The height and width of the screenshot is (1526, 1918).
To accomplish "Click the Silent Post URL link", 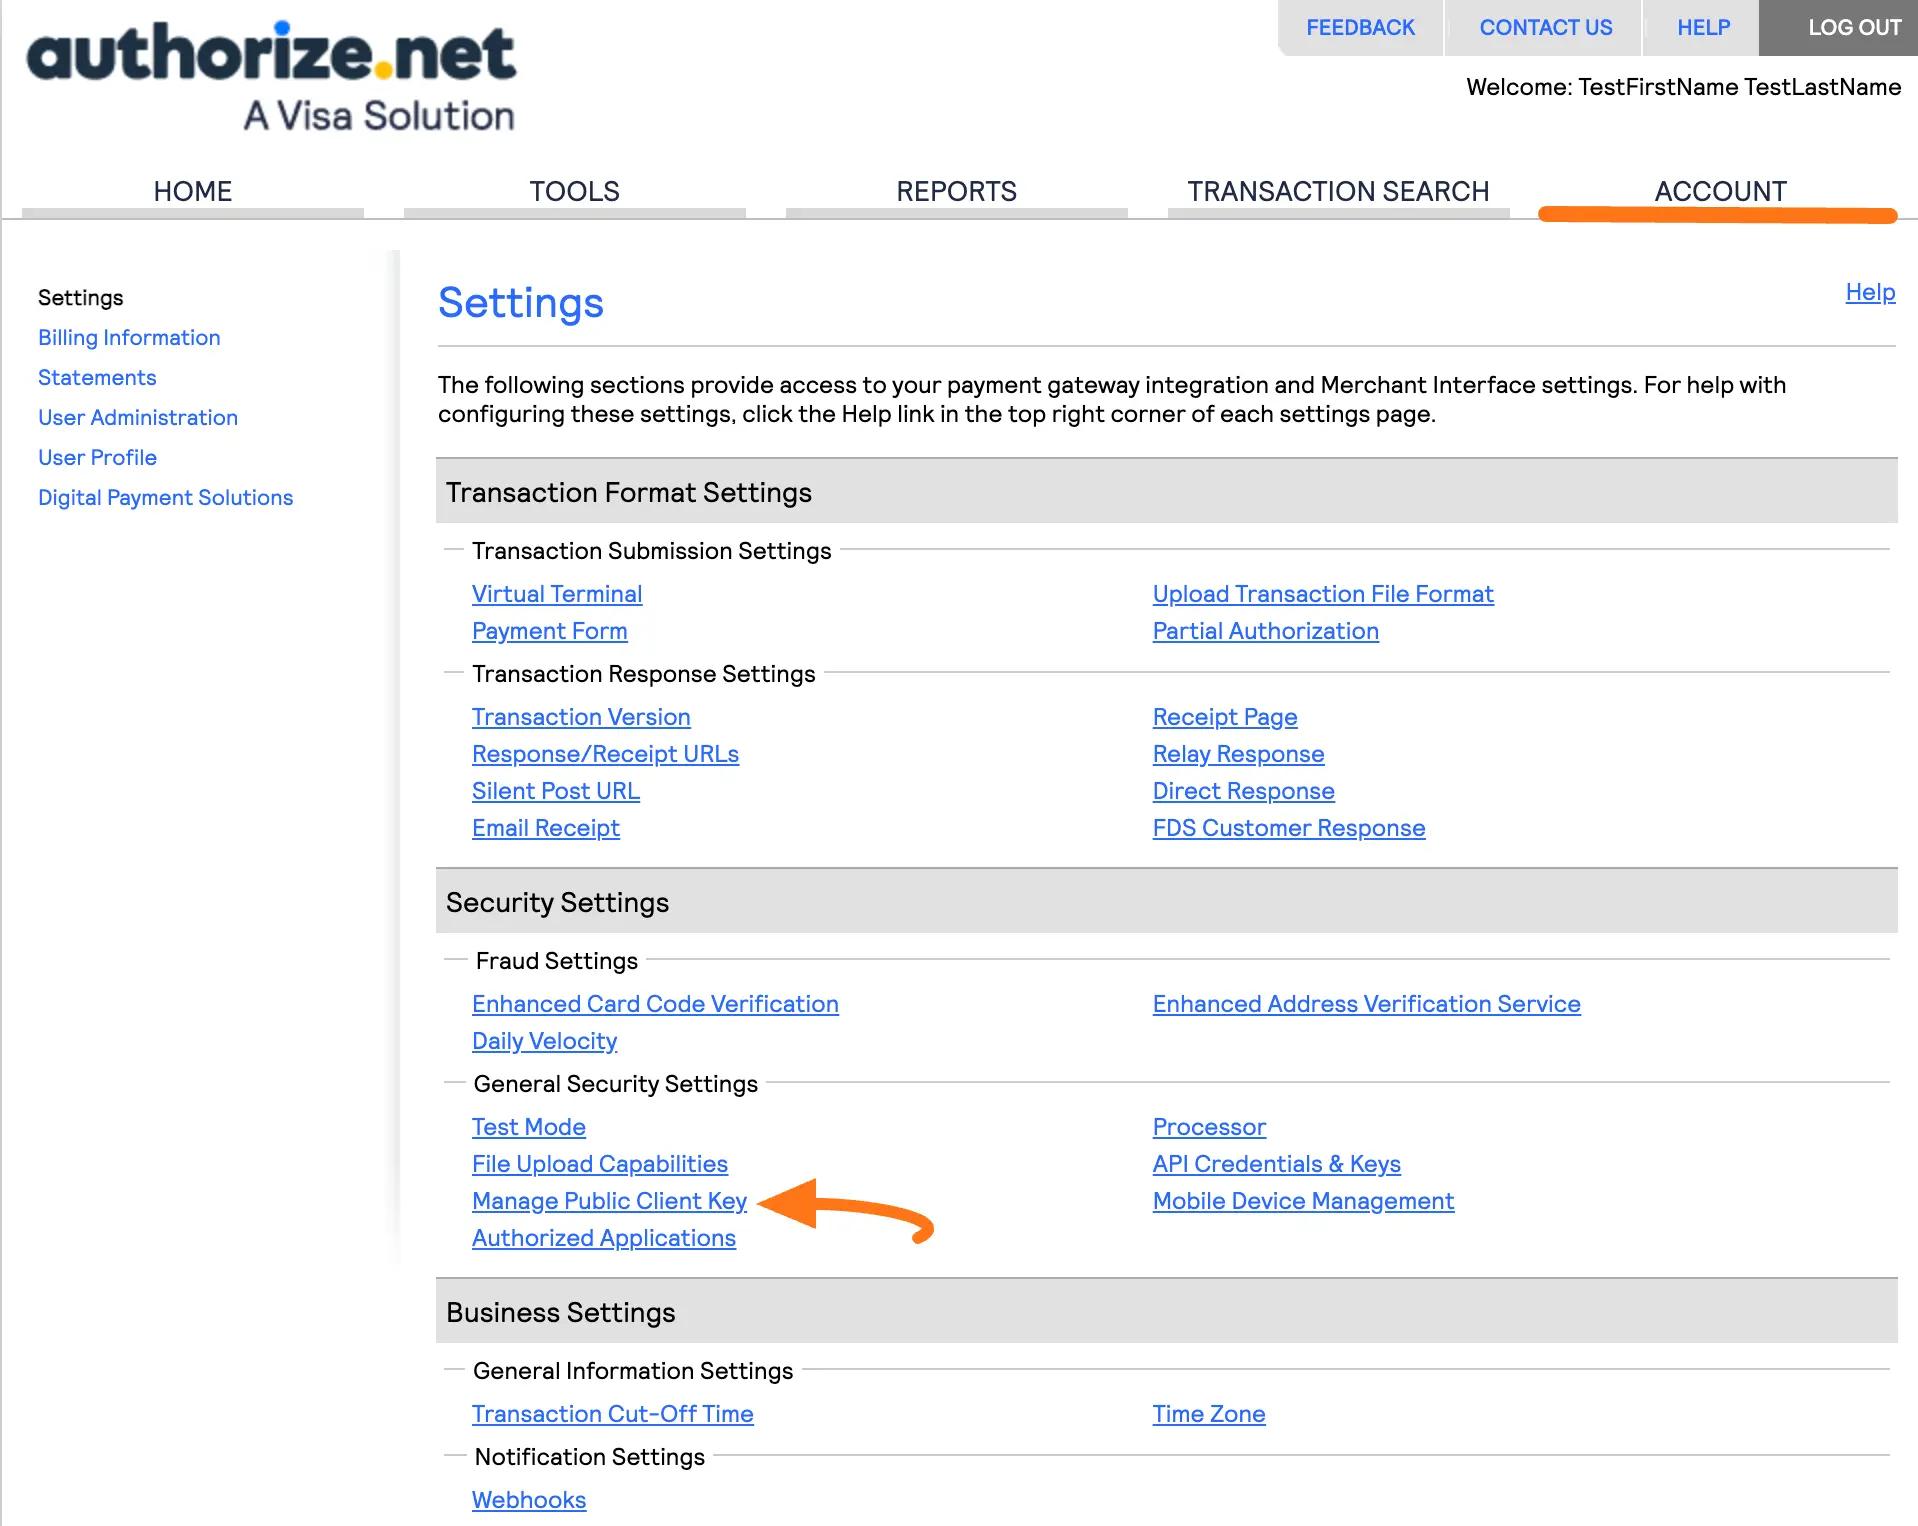I will tap(555, 791).
